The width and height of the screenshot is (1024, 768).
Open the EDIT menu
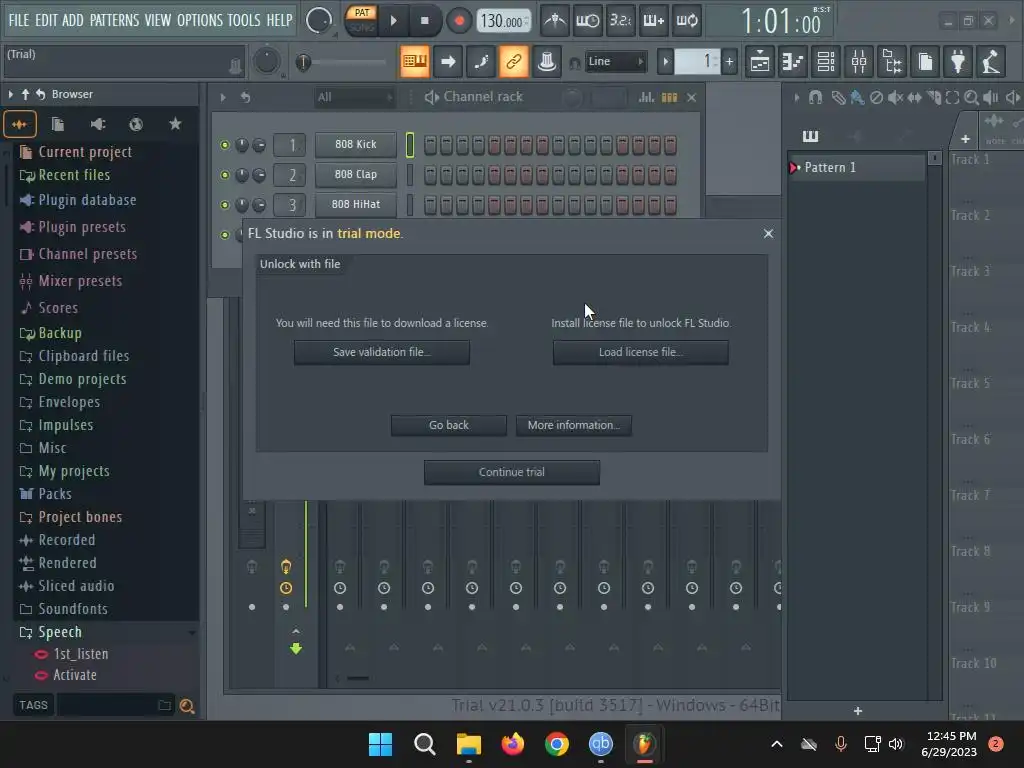click(46, 20)
